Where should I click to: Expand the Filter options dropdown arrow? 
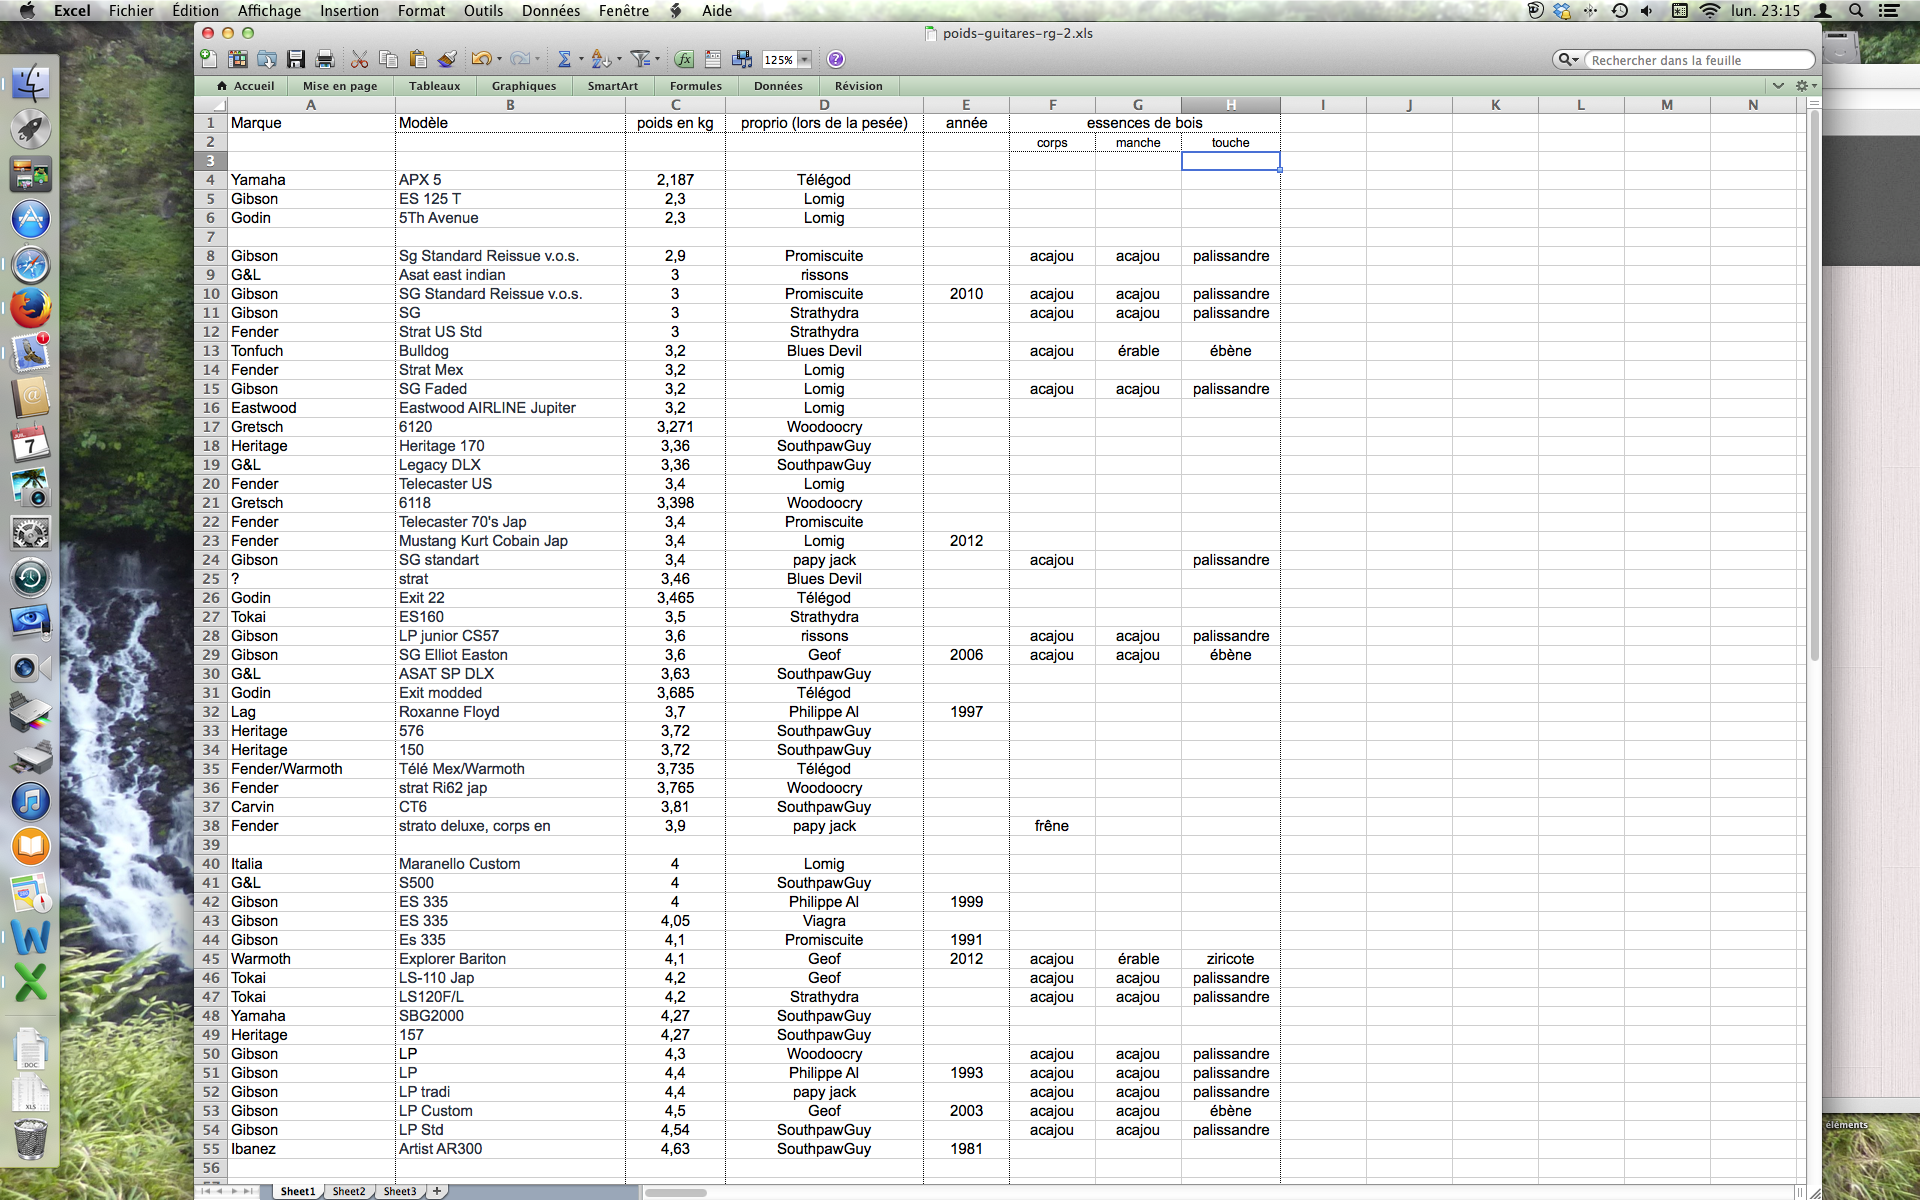point(659,59)
